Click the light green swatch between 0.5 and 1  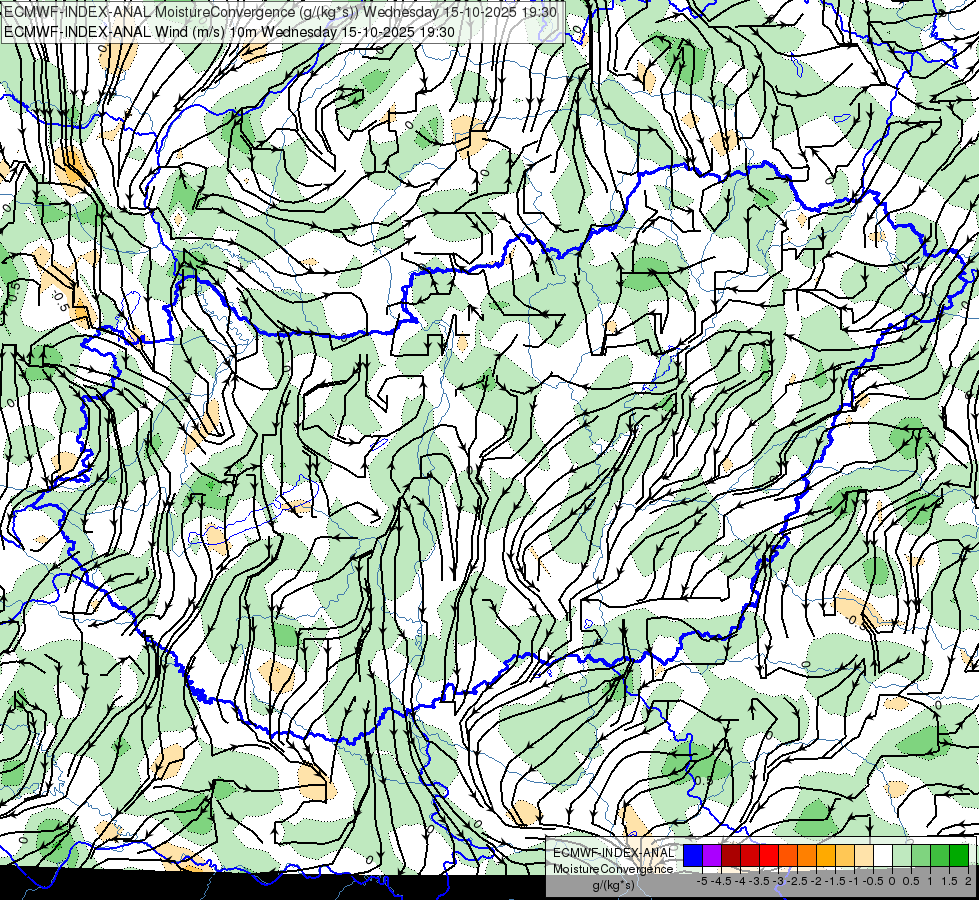pyautogui.click(x=921, y=856)
